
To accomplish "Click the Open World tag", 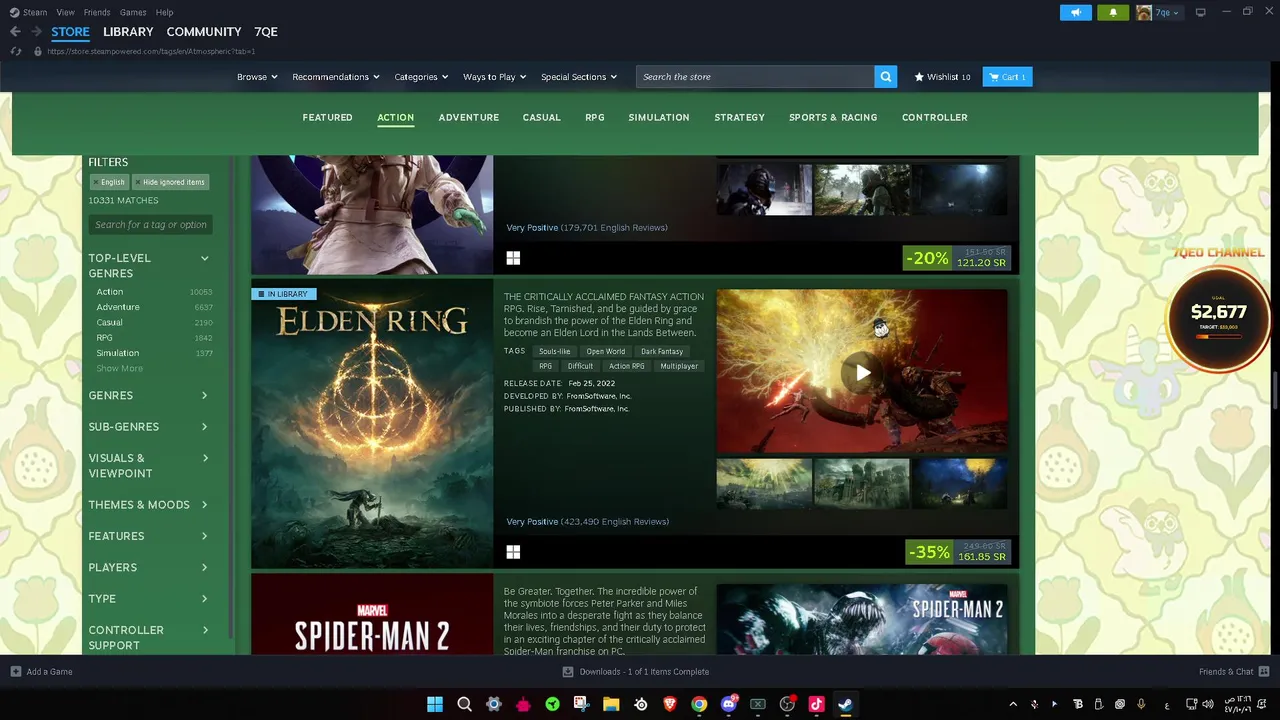I will (606, 352).
